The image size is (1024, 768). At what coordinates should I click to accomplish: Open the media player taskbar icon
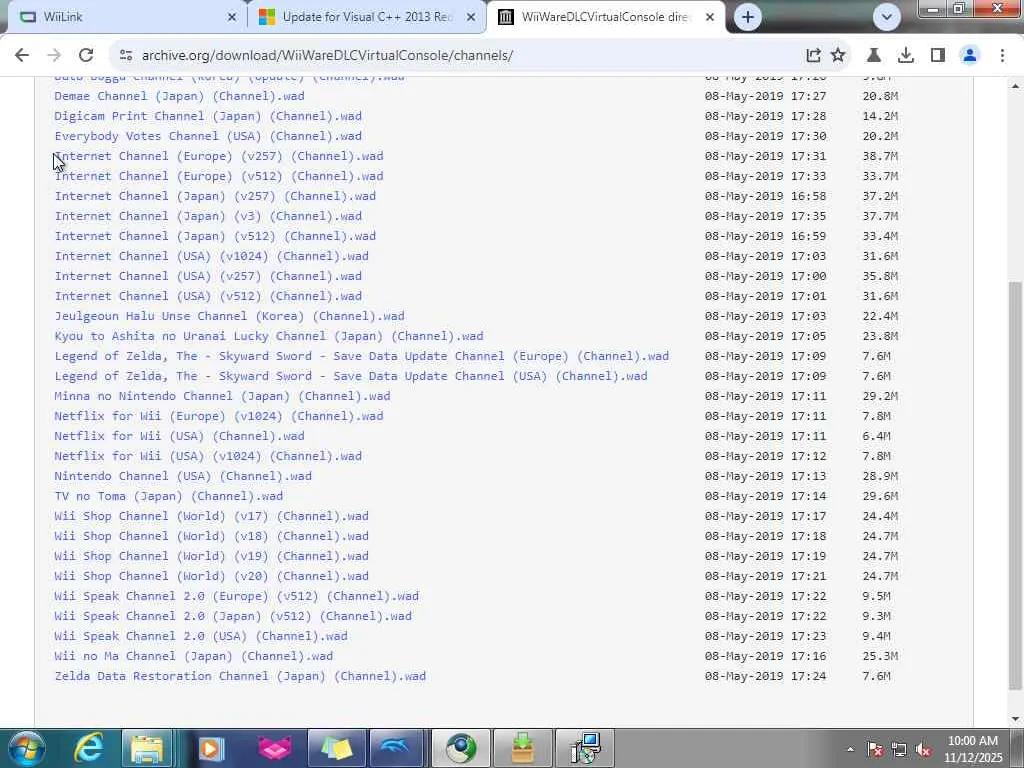click(210, 748)
